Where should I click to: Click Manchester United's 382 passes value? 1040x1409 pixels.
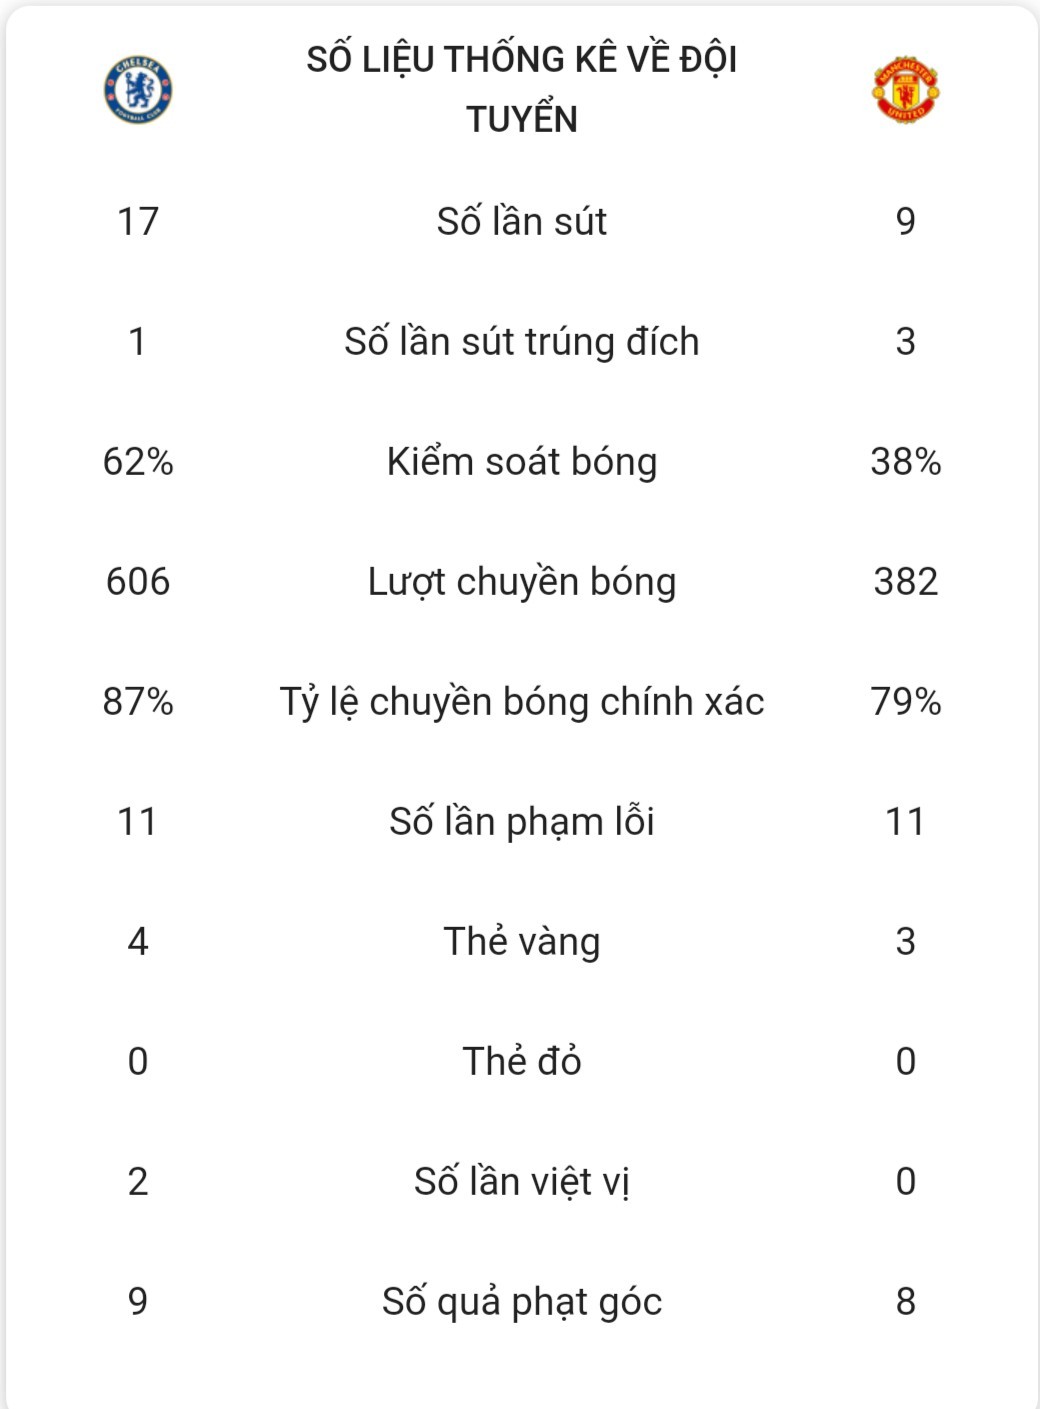(906, 581)
